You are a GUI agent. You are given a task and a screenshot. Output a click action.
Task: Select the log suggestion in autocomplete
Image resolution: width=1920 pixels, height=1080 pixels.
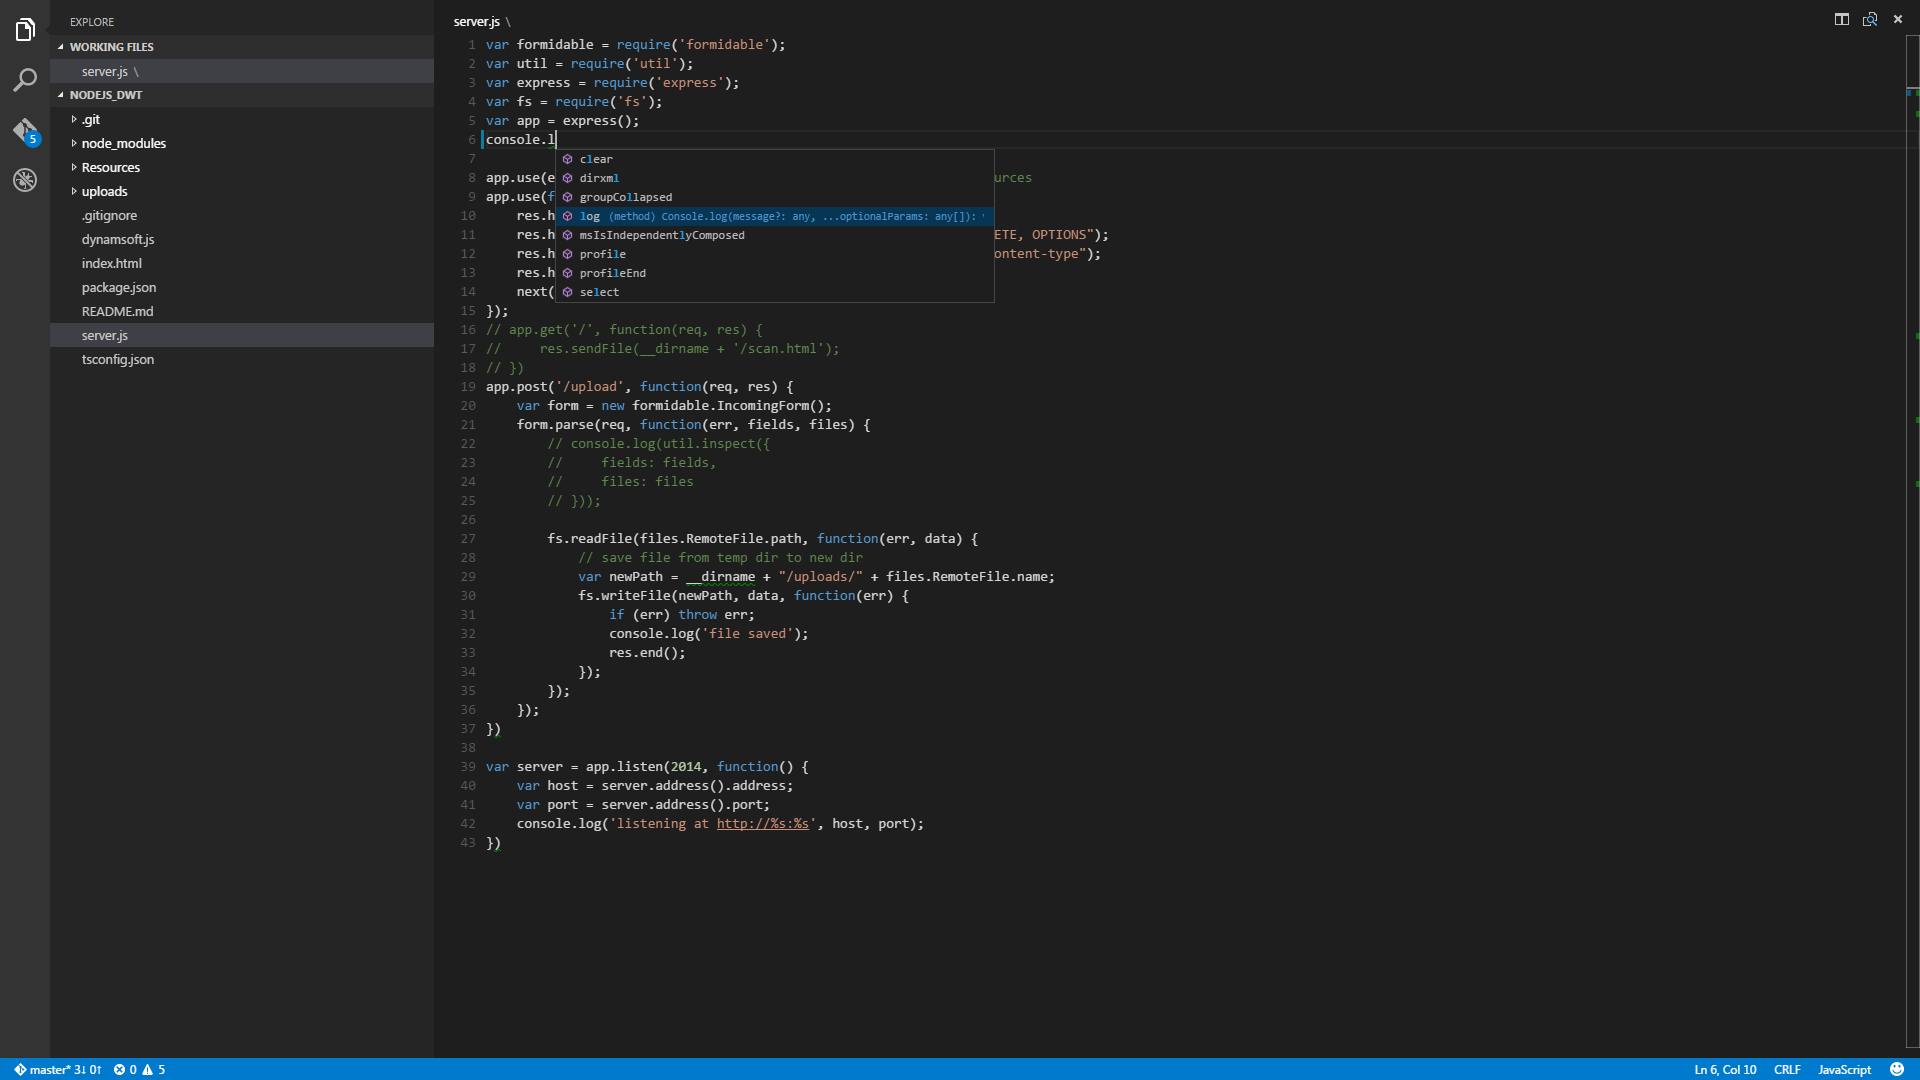coord(590,216)
